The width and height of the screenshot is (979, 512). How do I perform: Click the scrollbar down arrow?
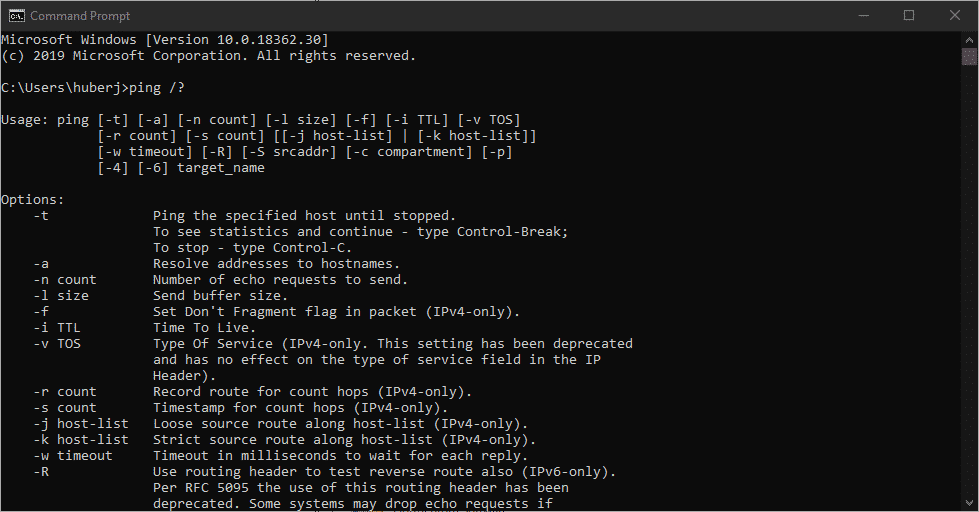(969, 503)
